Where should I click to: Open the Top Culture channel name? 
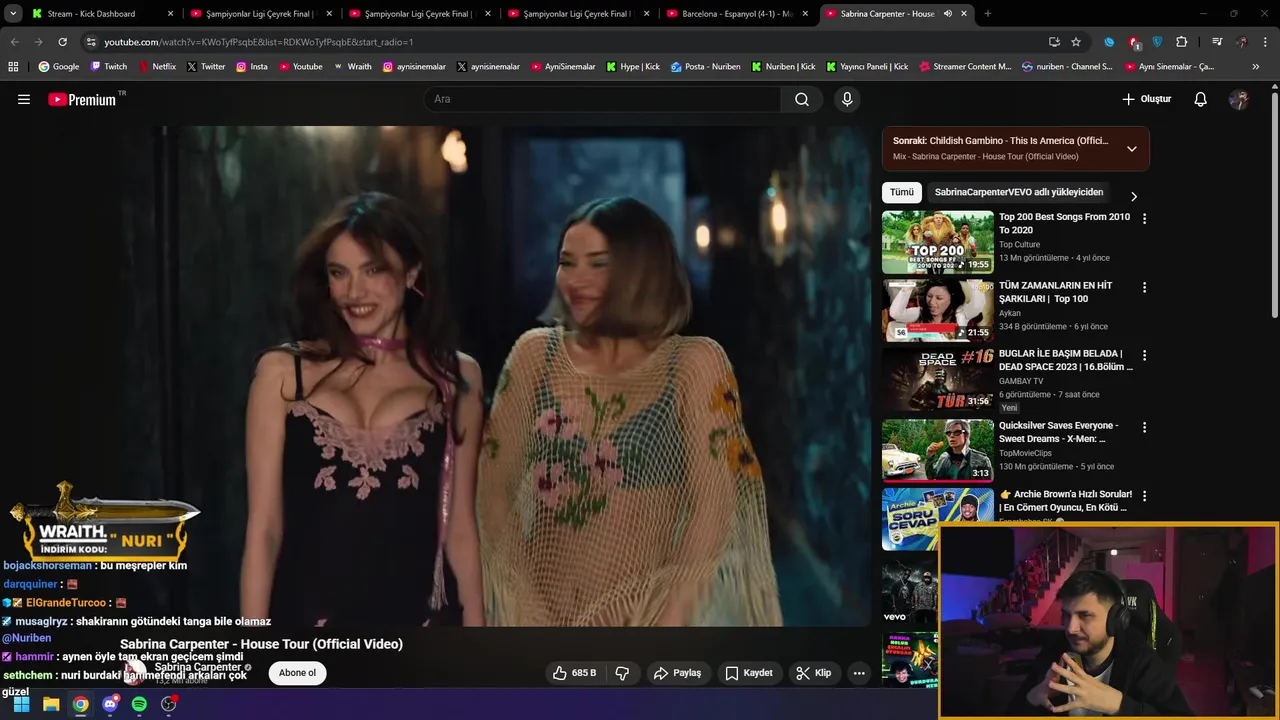[x=1020, y=244]
